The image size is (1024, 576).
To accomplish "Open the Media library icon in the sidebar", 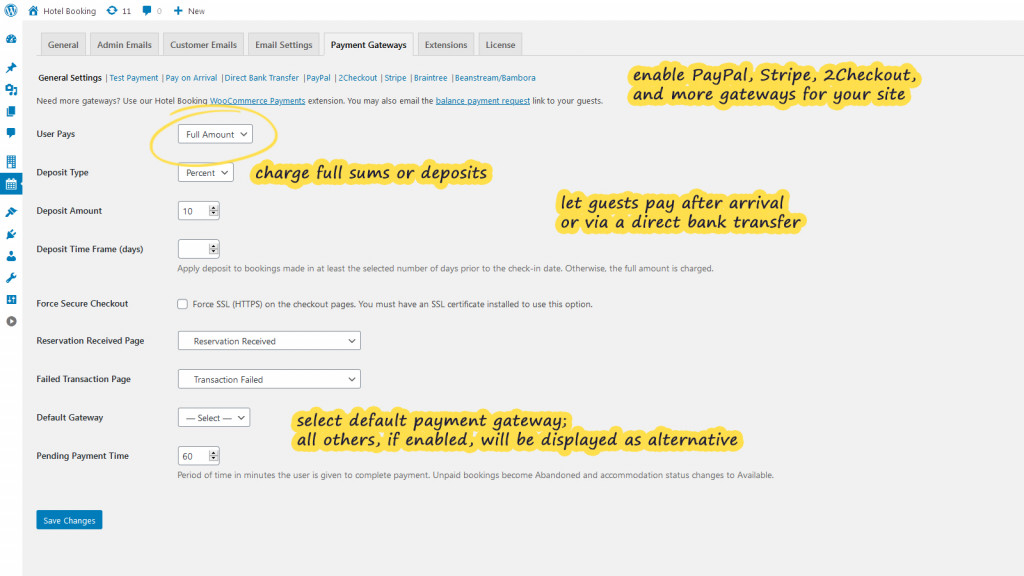I will [x=12, y=90].
